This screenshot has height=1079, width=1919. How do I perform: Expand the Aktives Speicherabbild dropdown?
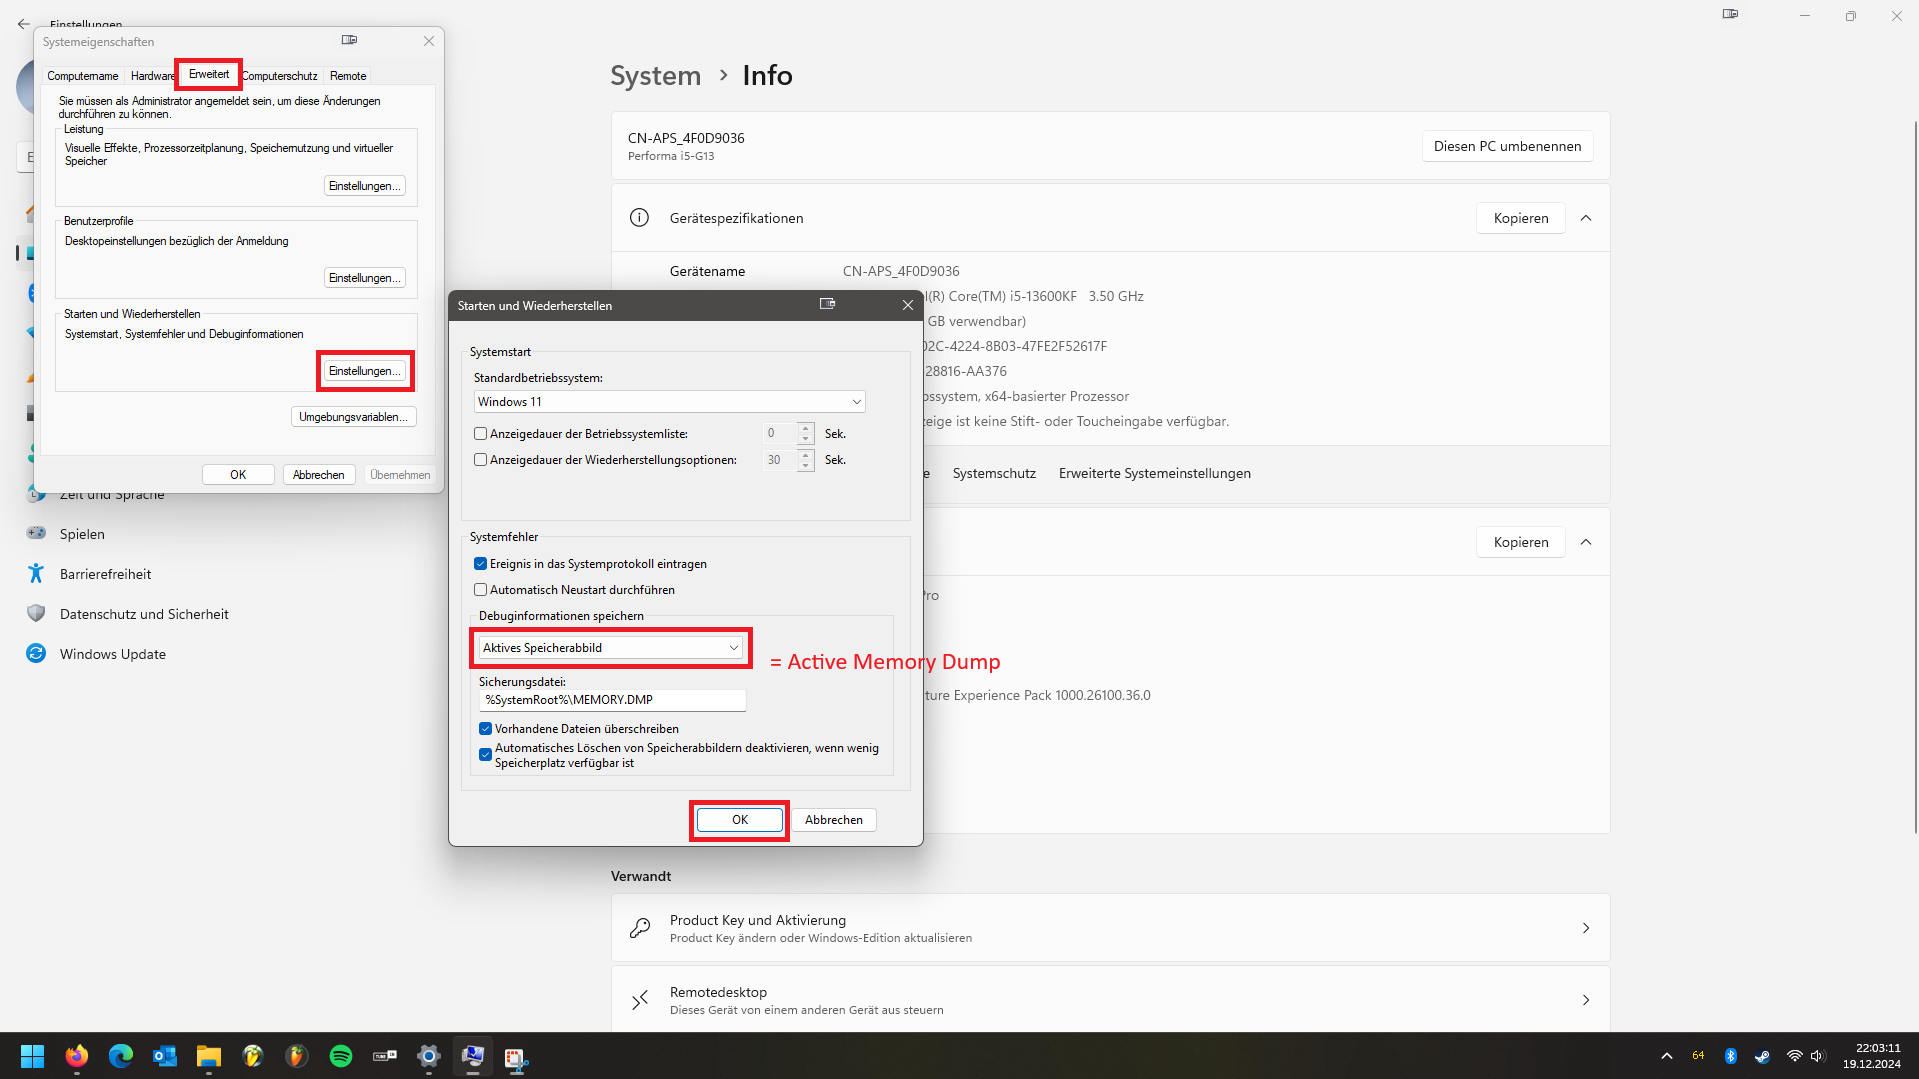(x=611, y=648)
